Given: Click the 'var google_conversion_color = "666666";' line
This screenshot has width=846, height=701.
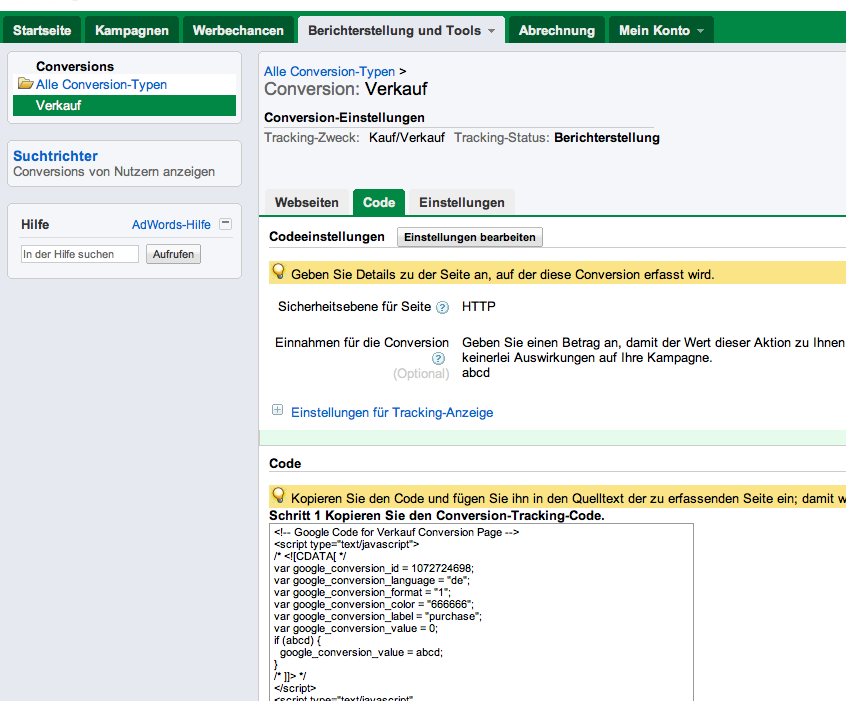Looking at the screenshot, I should tap(374, 604).
